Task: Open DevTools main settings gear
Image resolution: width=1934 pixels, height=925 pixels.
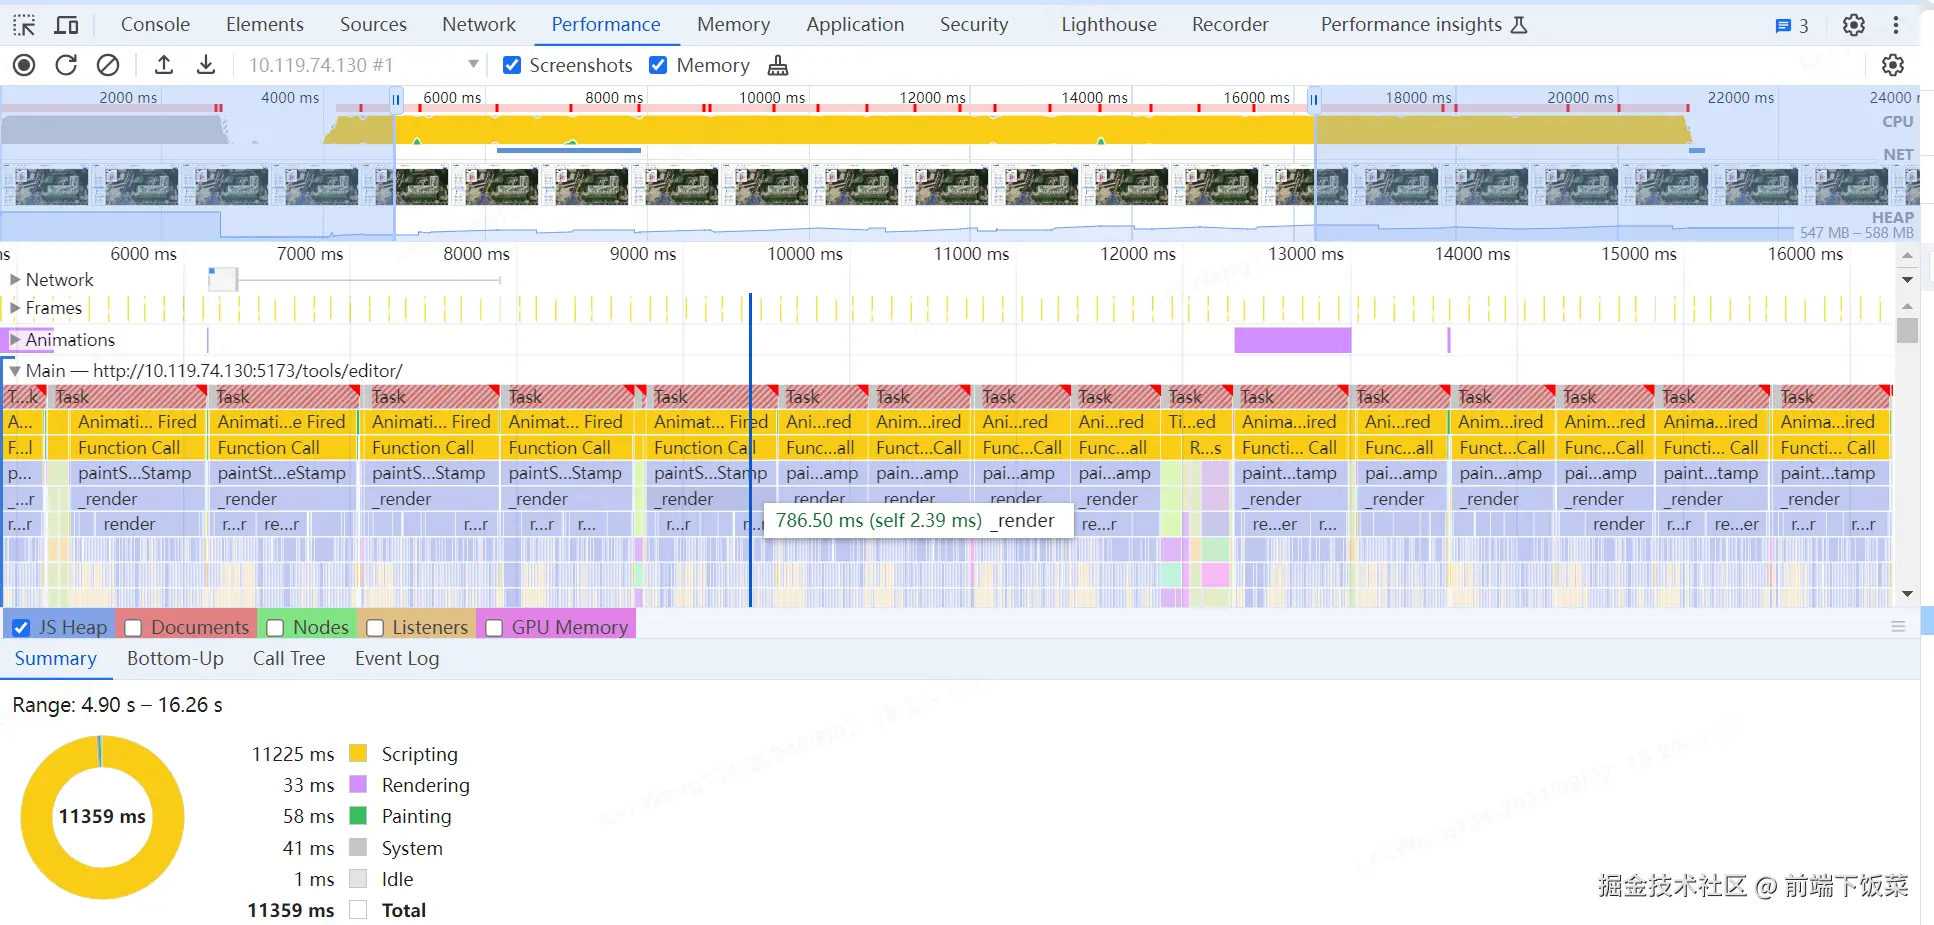Action: (1853, 25)
